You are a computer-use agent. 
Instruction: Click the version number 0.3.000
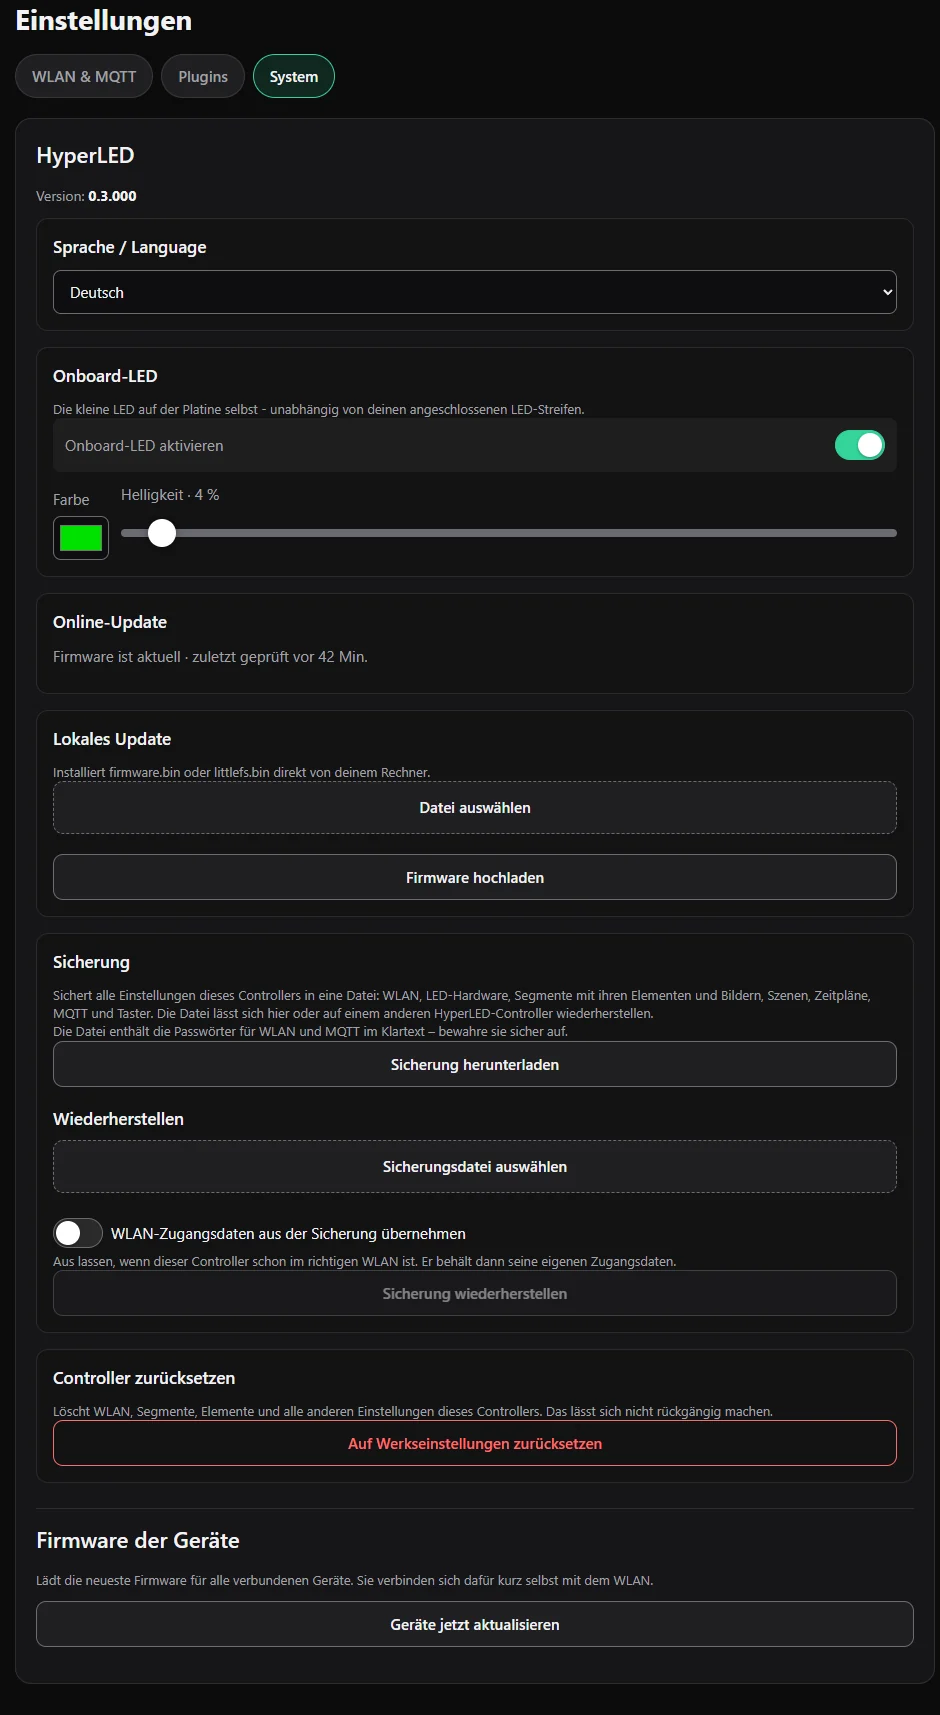[112, 196]
